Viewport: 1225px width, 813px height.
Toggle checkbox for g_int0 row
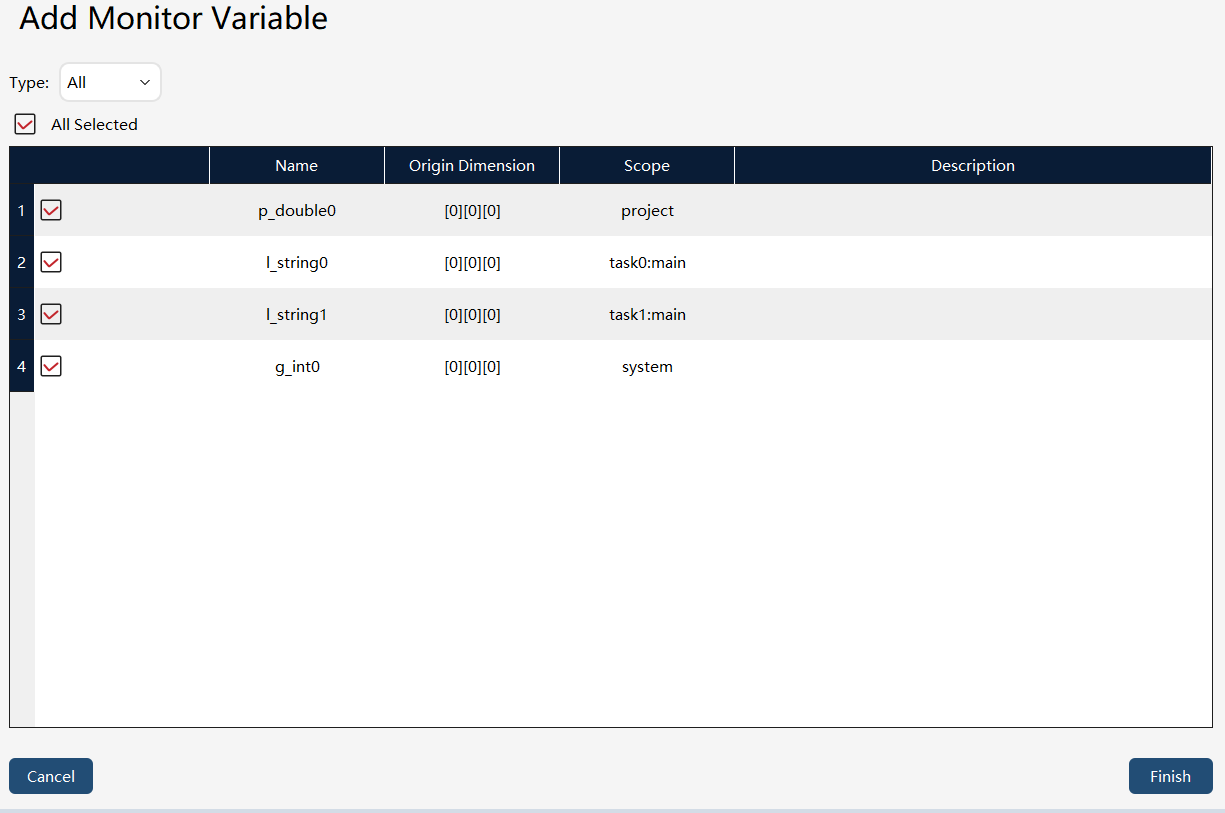(x=51, y=366)
